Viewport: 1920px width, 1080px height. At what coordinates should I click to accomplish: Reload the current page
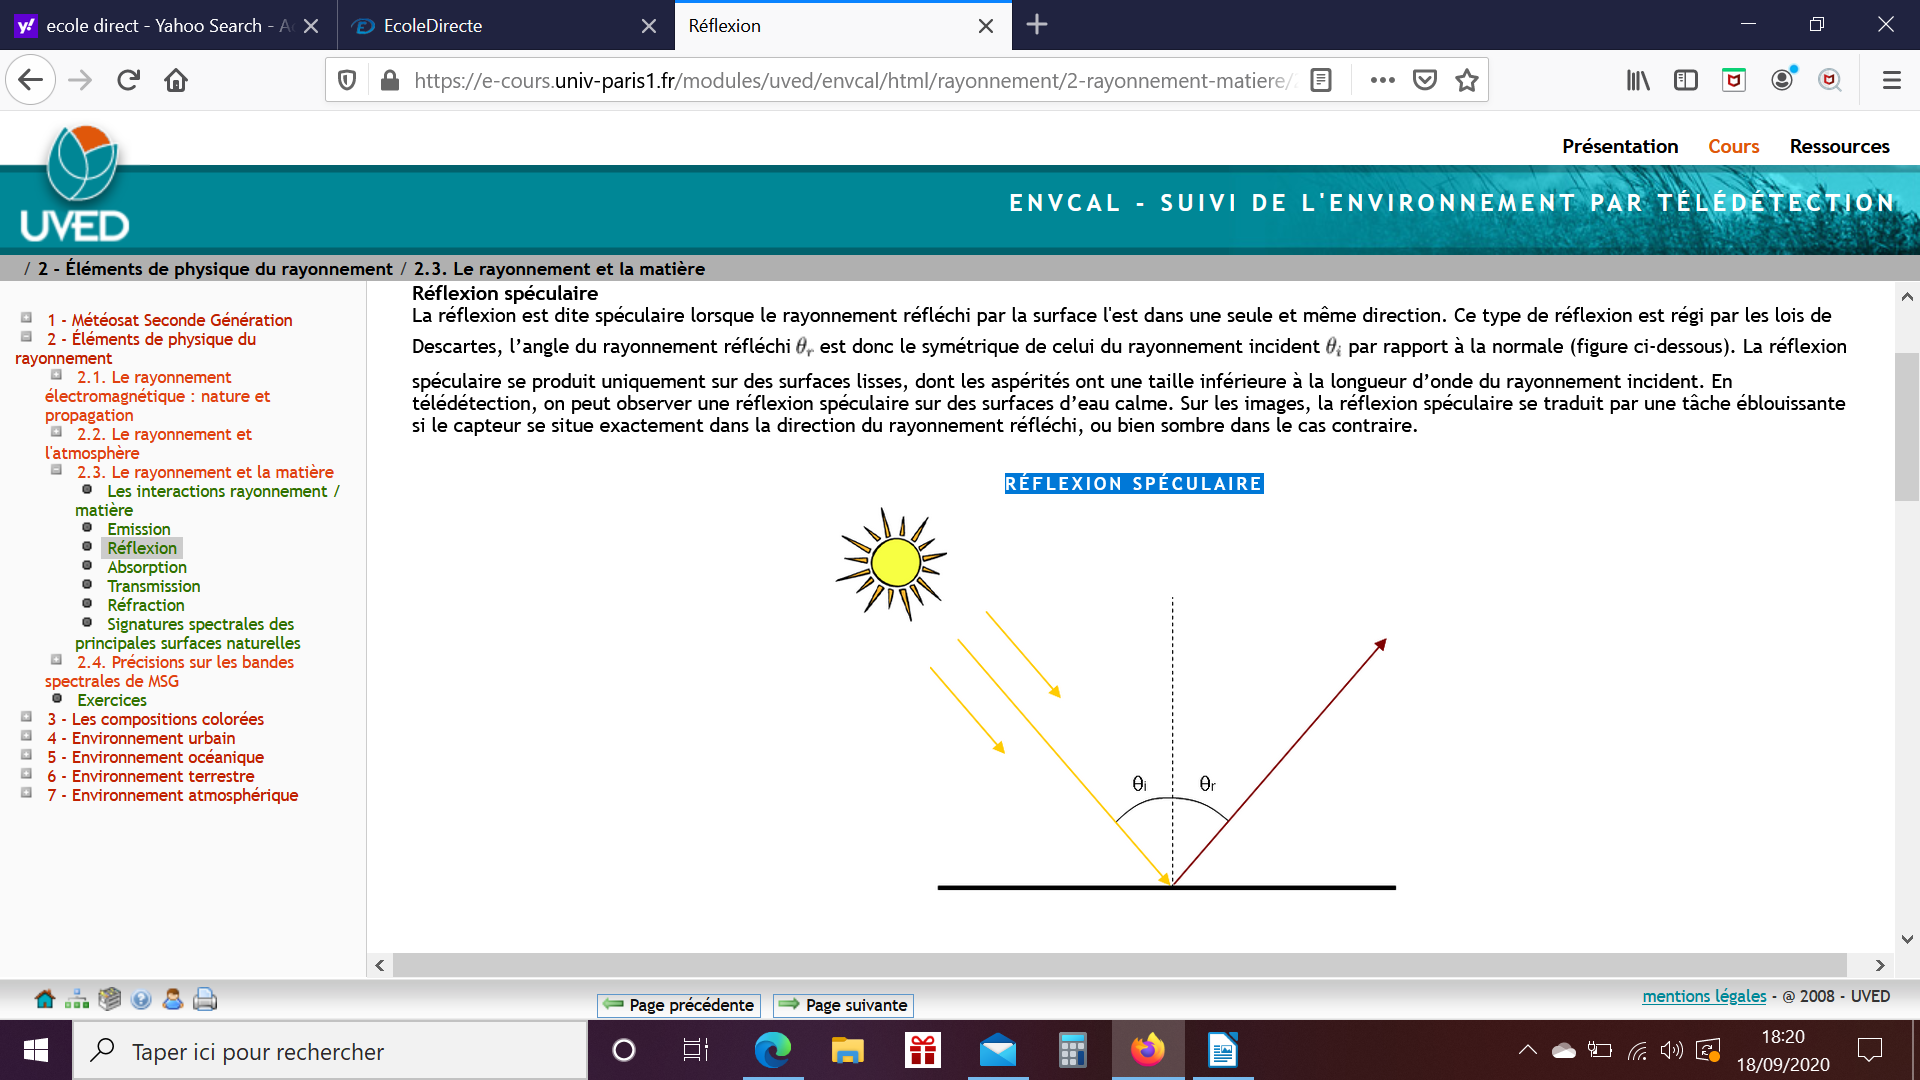(128, 80)
